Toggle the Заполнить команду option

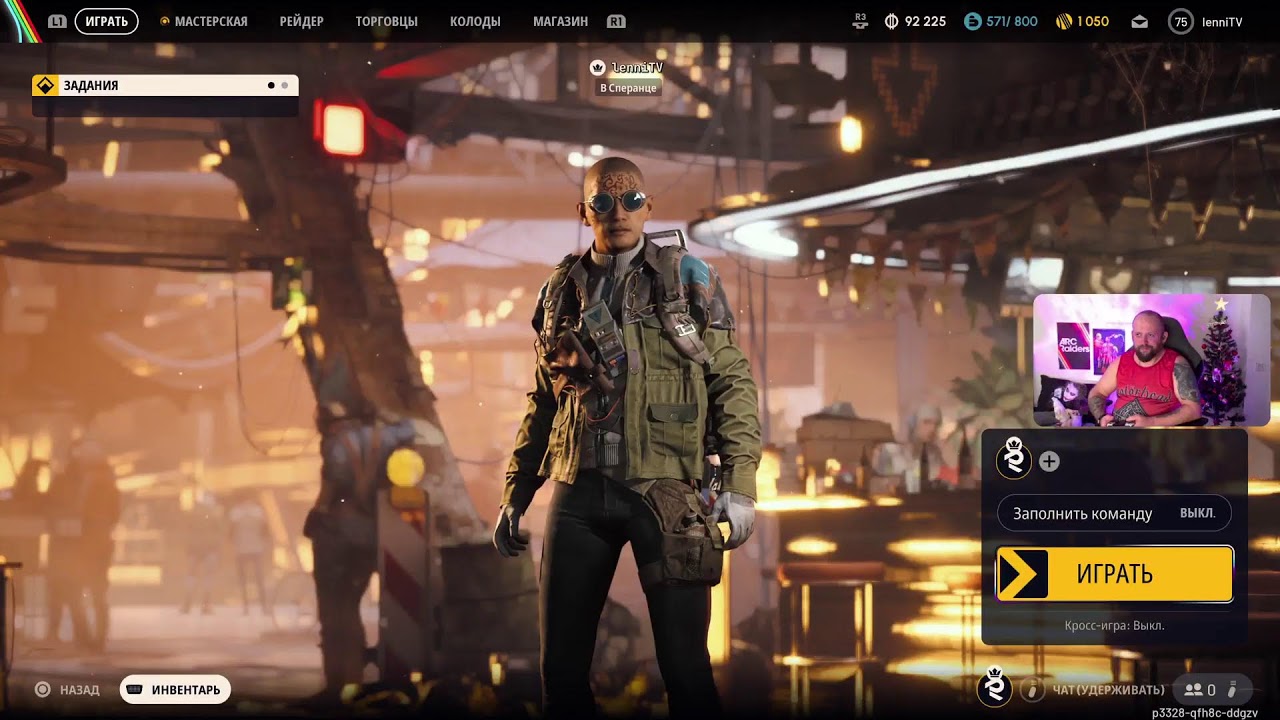1114,513
